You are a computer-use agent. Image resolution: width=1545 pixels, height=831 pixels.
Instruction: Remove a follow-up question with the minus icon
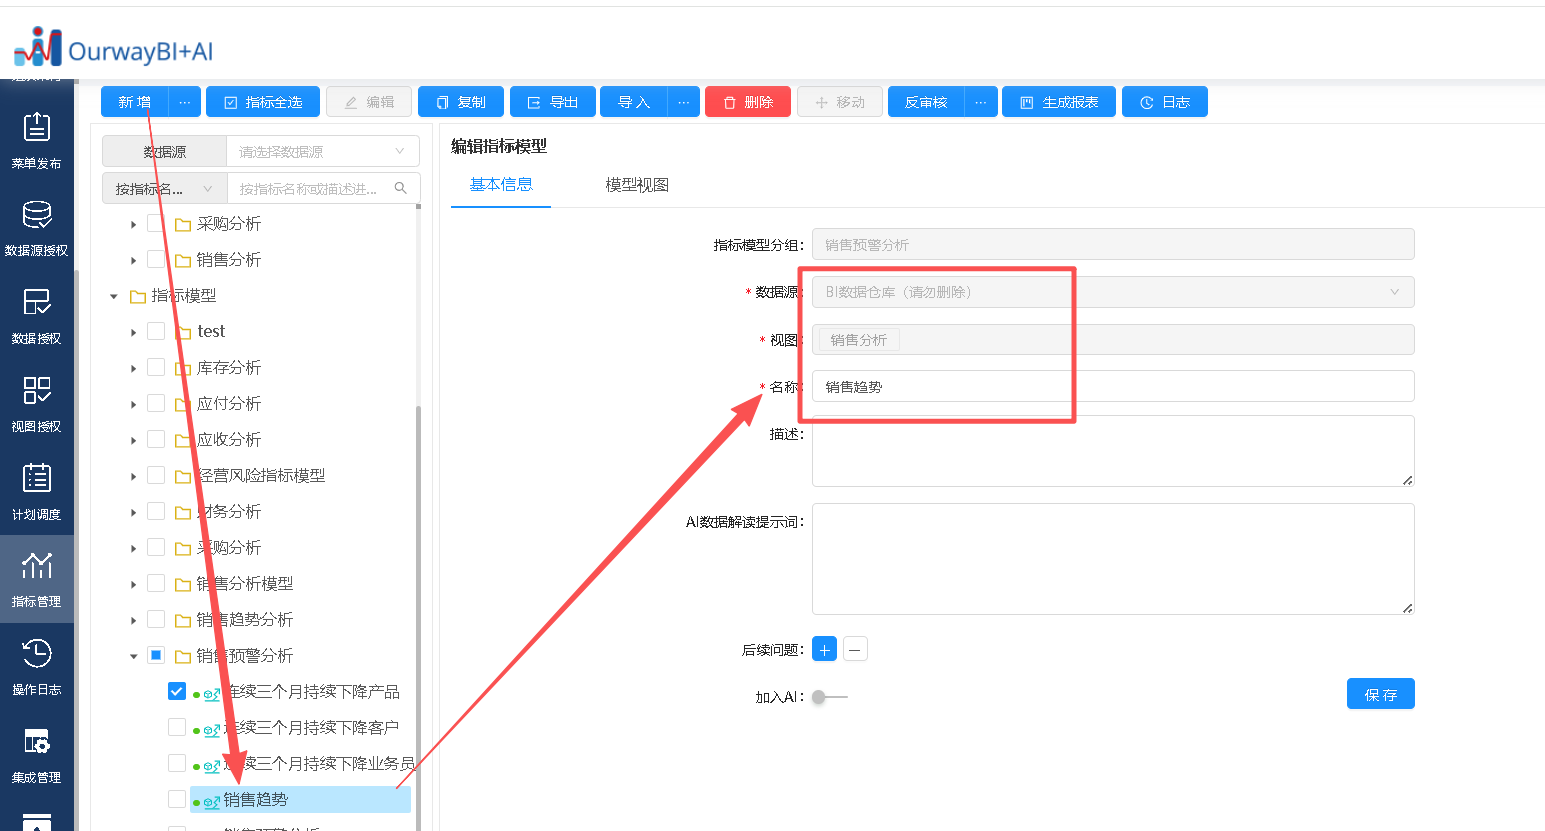[x=855, y=649]
